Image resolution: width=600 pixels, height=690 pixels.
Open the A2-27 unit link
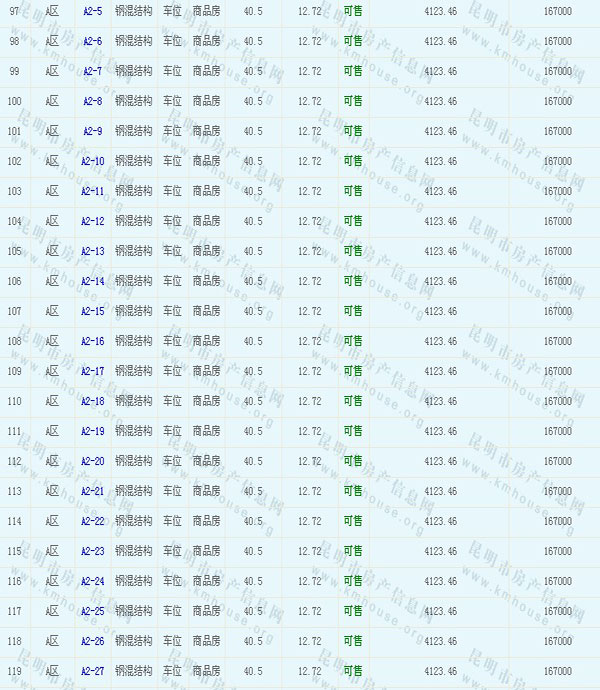pyautogui.click(x=92, y=671)
